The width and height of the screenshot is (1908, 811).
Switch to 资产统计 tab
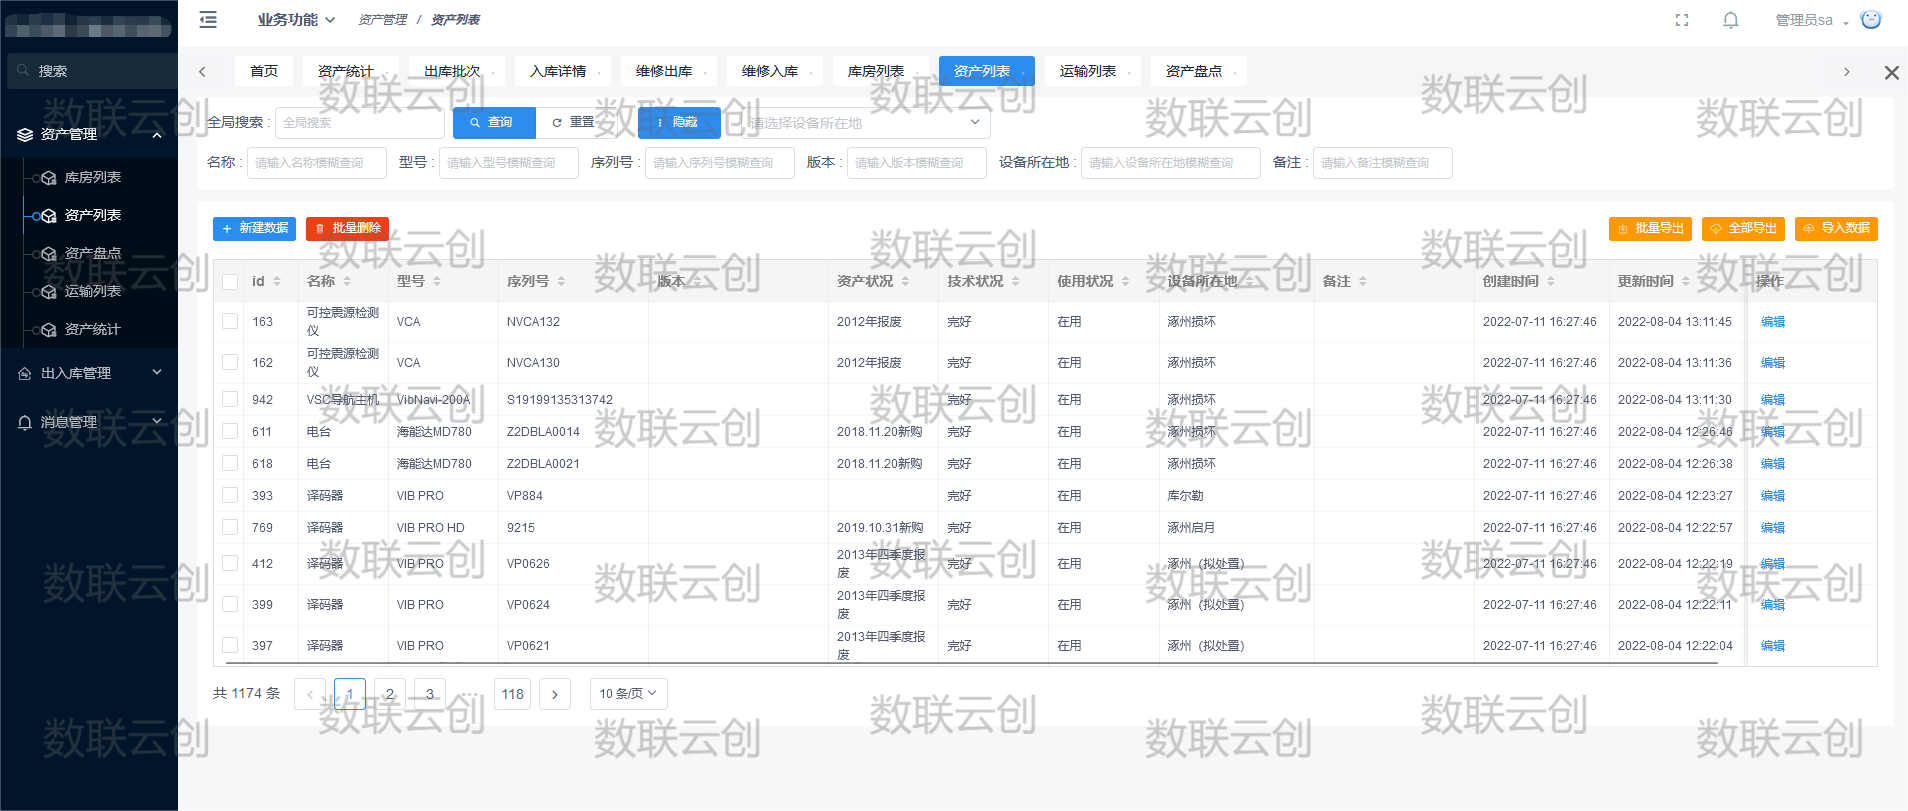tap(350, 71)
